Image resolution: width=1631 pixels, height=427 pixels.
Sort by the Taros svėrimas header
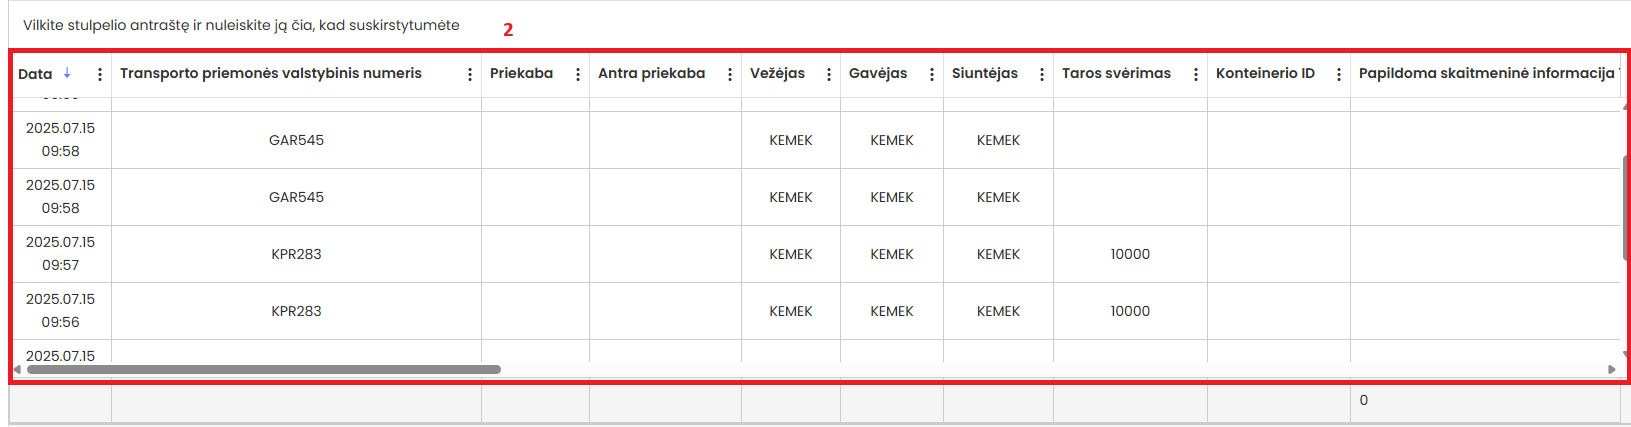(1116, 73)
